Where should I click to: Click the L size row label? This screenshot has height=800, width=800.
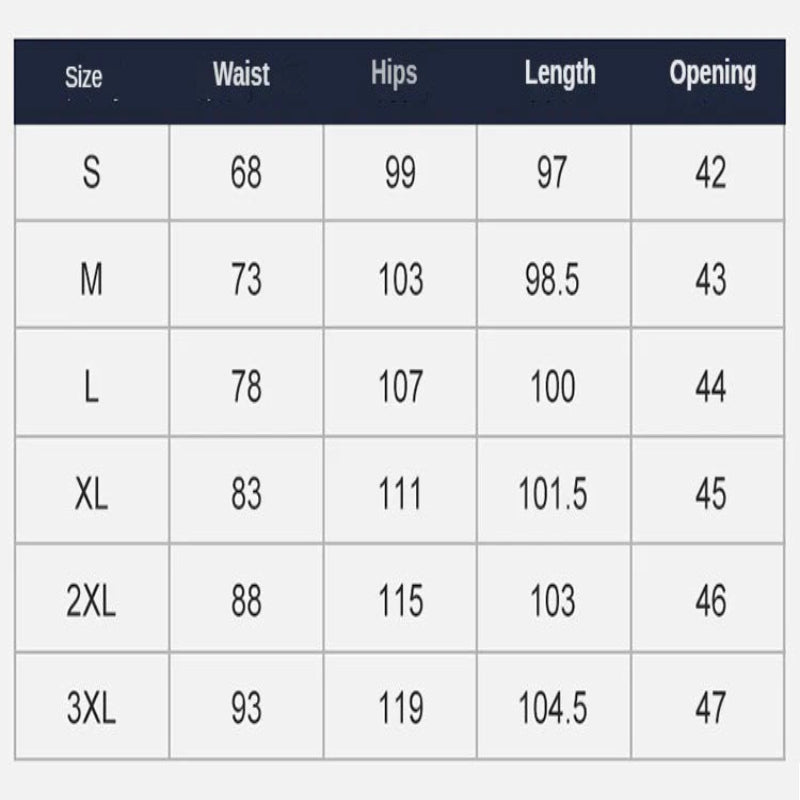91,388
